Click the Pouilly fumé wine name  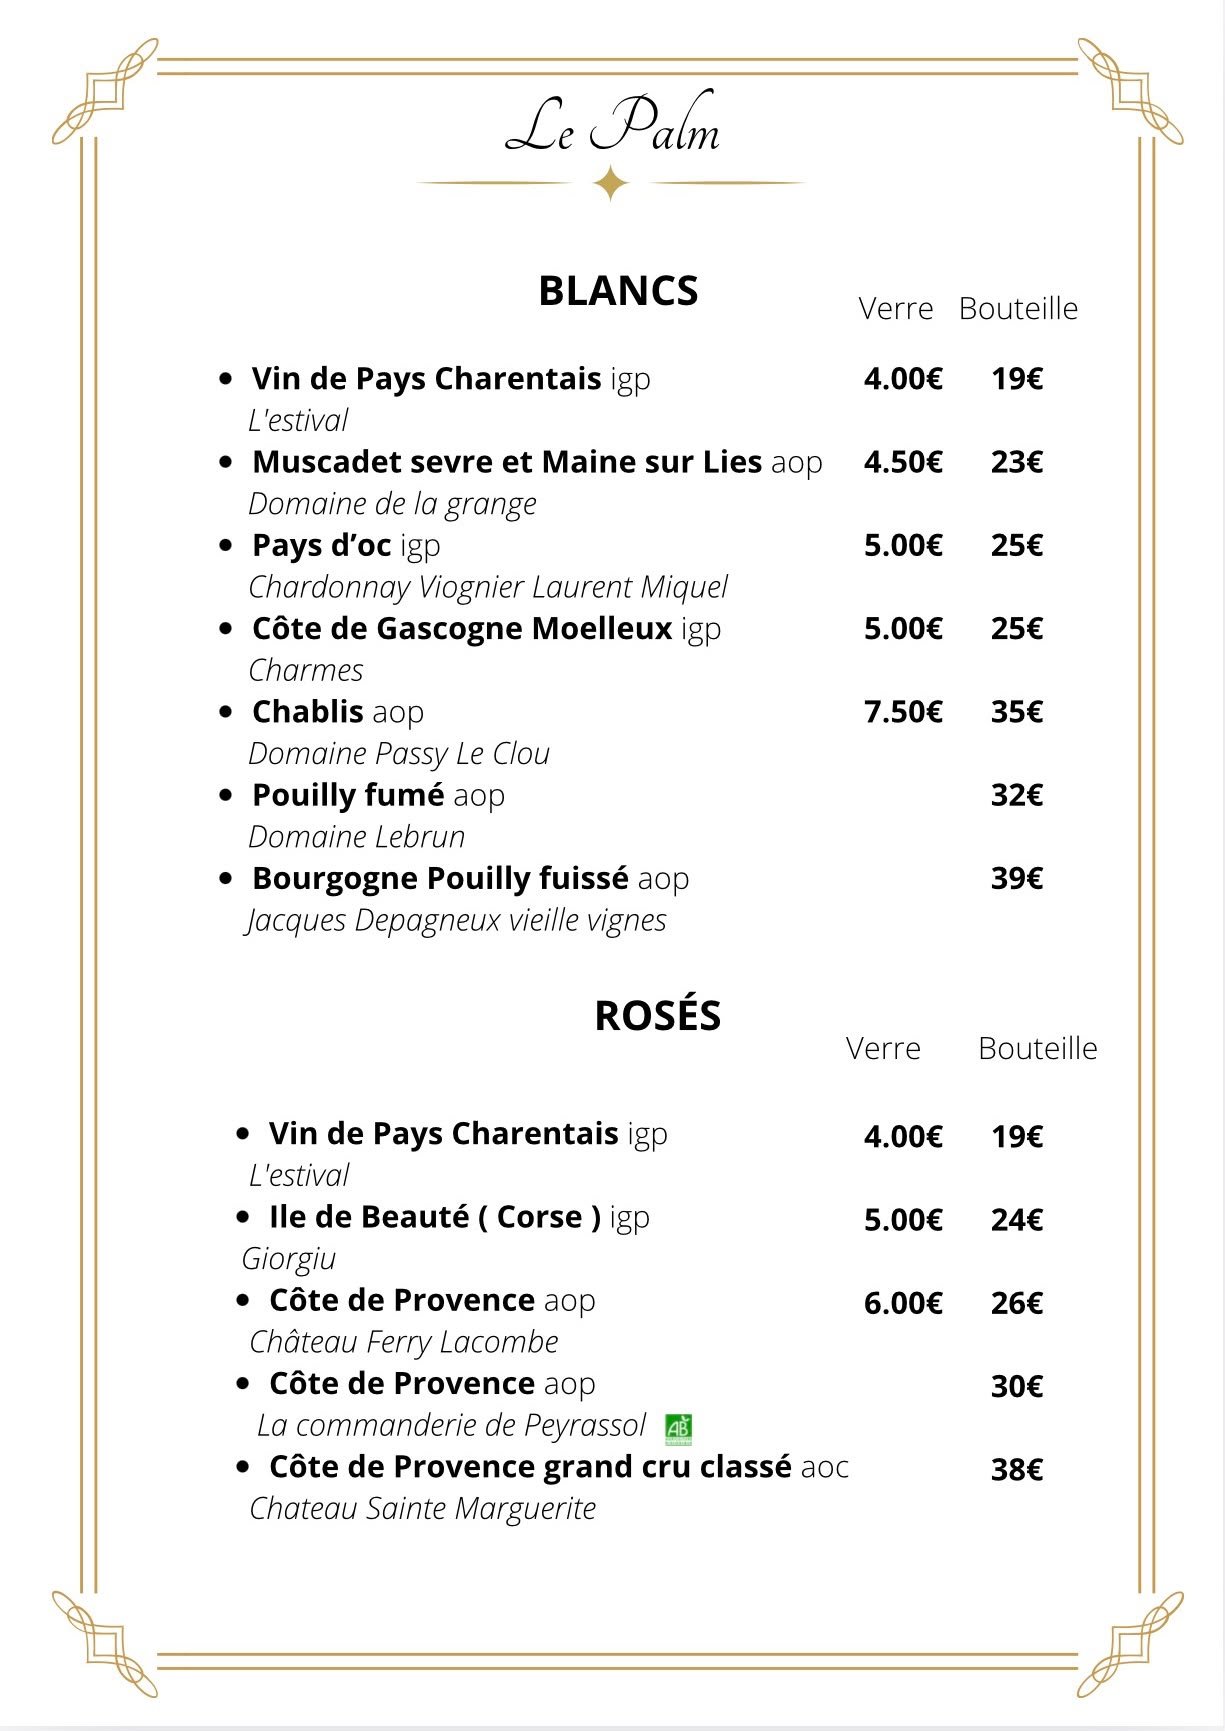(x=348, y=795)
